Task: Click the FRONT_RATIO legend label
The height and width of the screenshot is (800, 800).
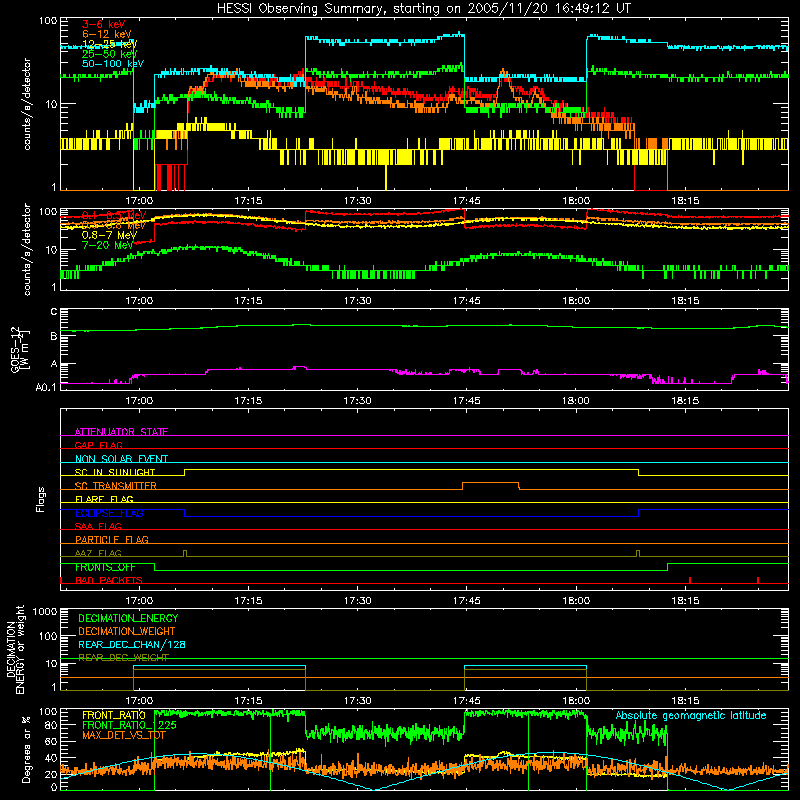Action: (x=114, y=715)
